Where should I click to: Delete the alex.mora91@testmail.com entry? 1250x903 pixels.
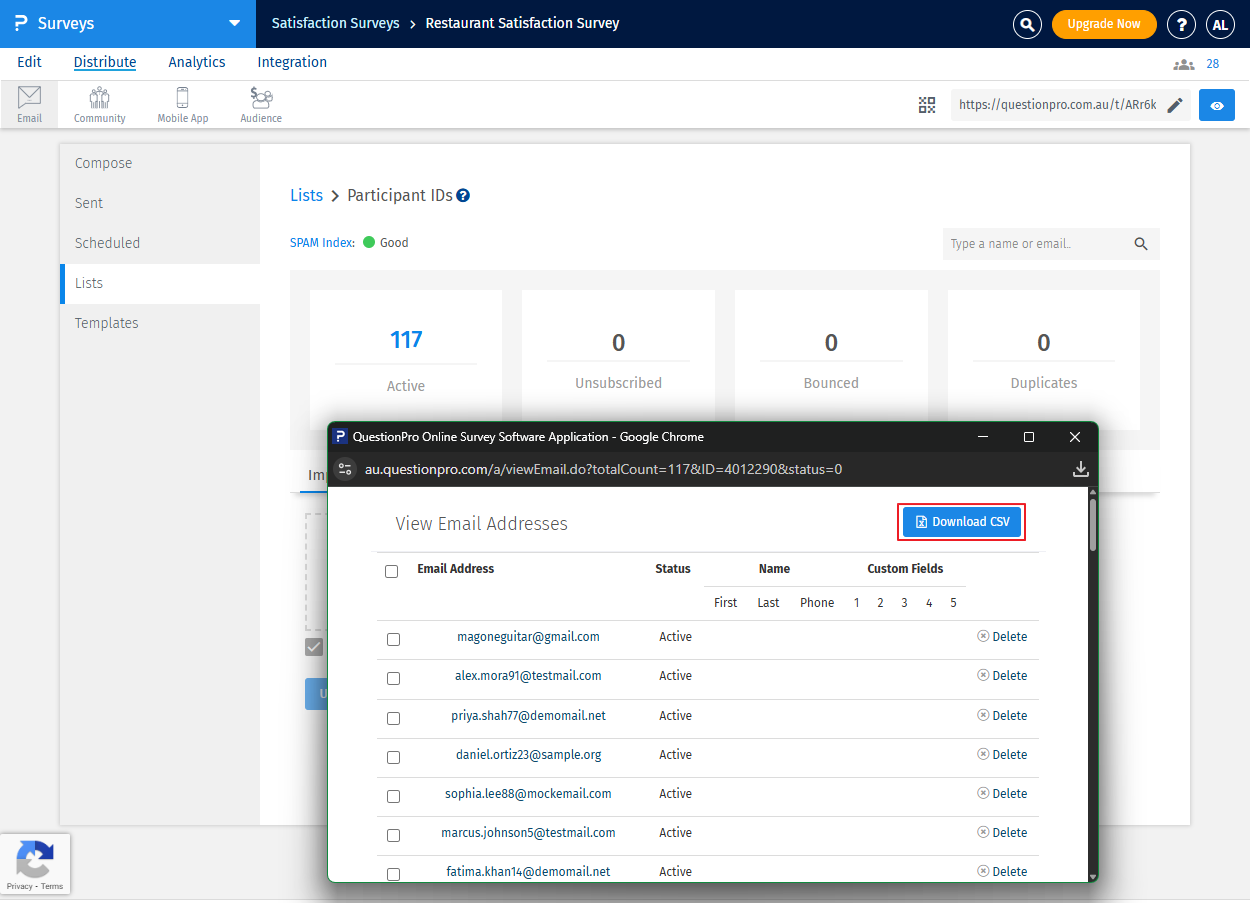pos(1002,676)
